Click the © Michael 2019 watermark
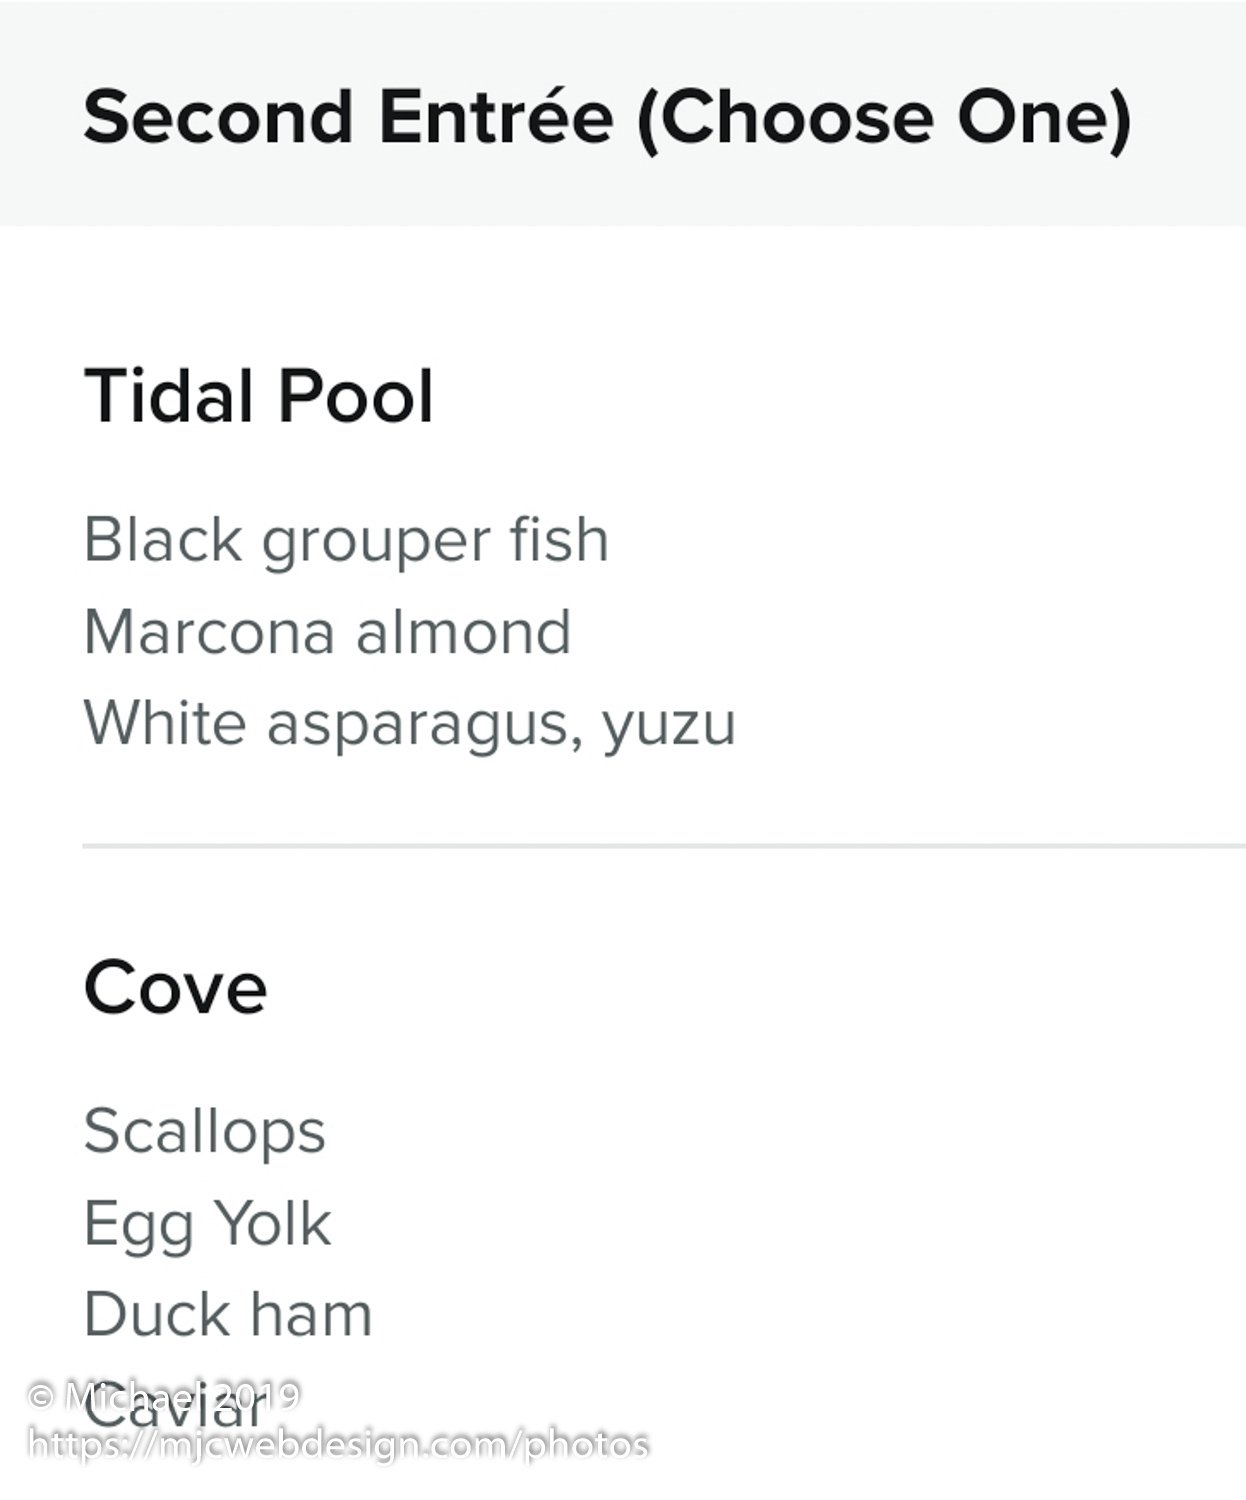The width and height of the screenshot is (1246, 1500). point(164,1396)
